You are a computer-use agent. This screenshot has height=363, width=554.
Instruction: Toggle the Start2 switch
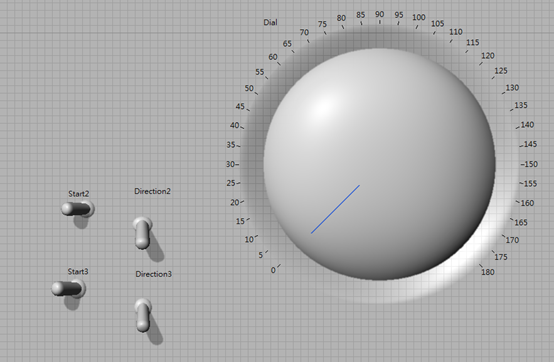pos(78,209)
